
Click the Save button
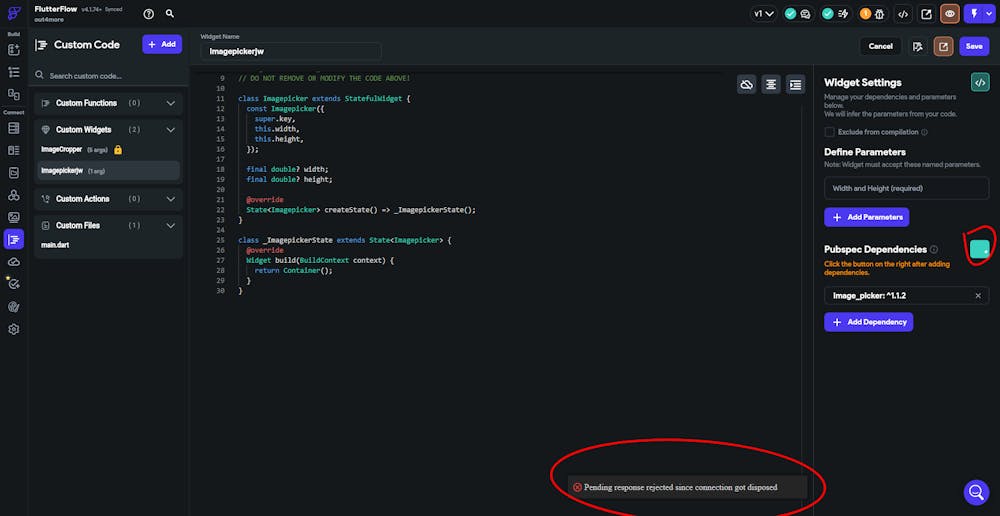click(x=973, y=46)
